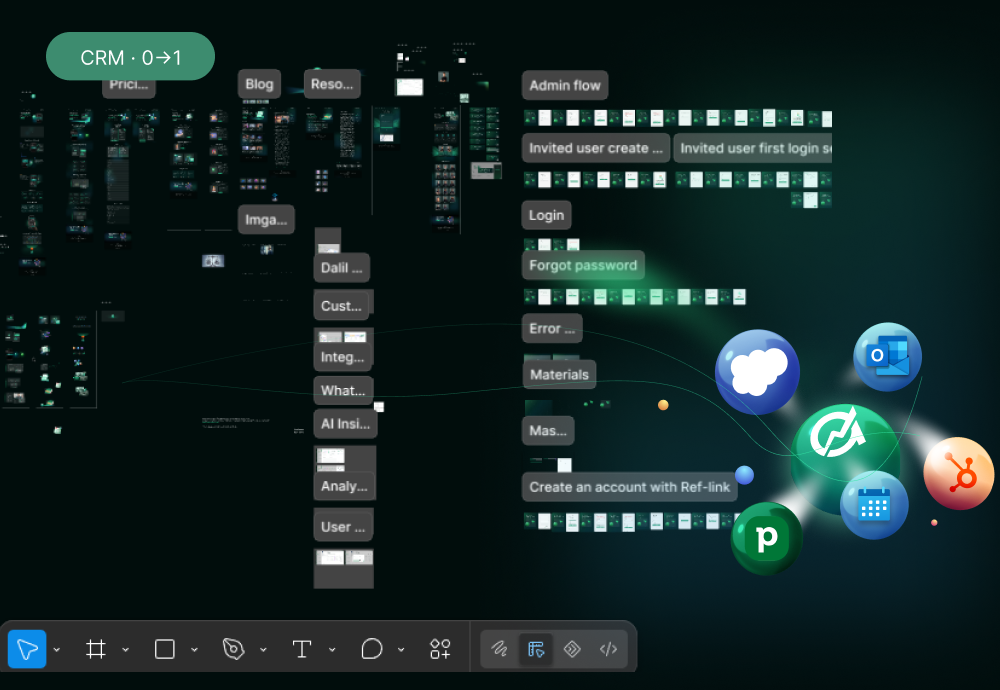
Task: Expand the Rectangle shape options chevron
Action: point(195,650)
